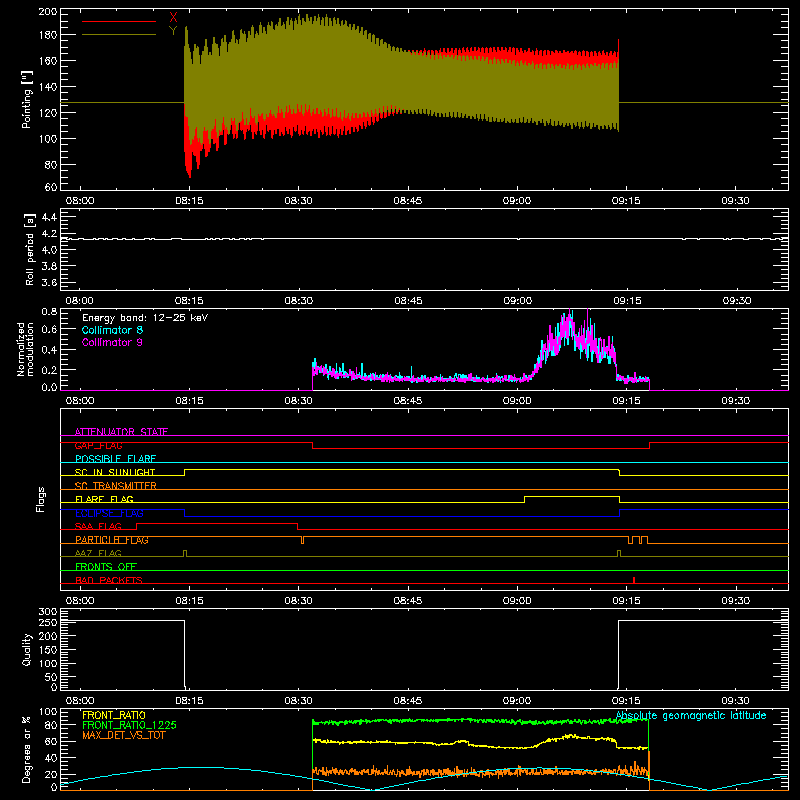
Task: Click the Flags axis title
Action: click(40, 499)
